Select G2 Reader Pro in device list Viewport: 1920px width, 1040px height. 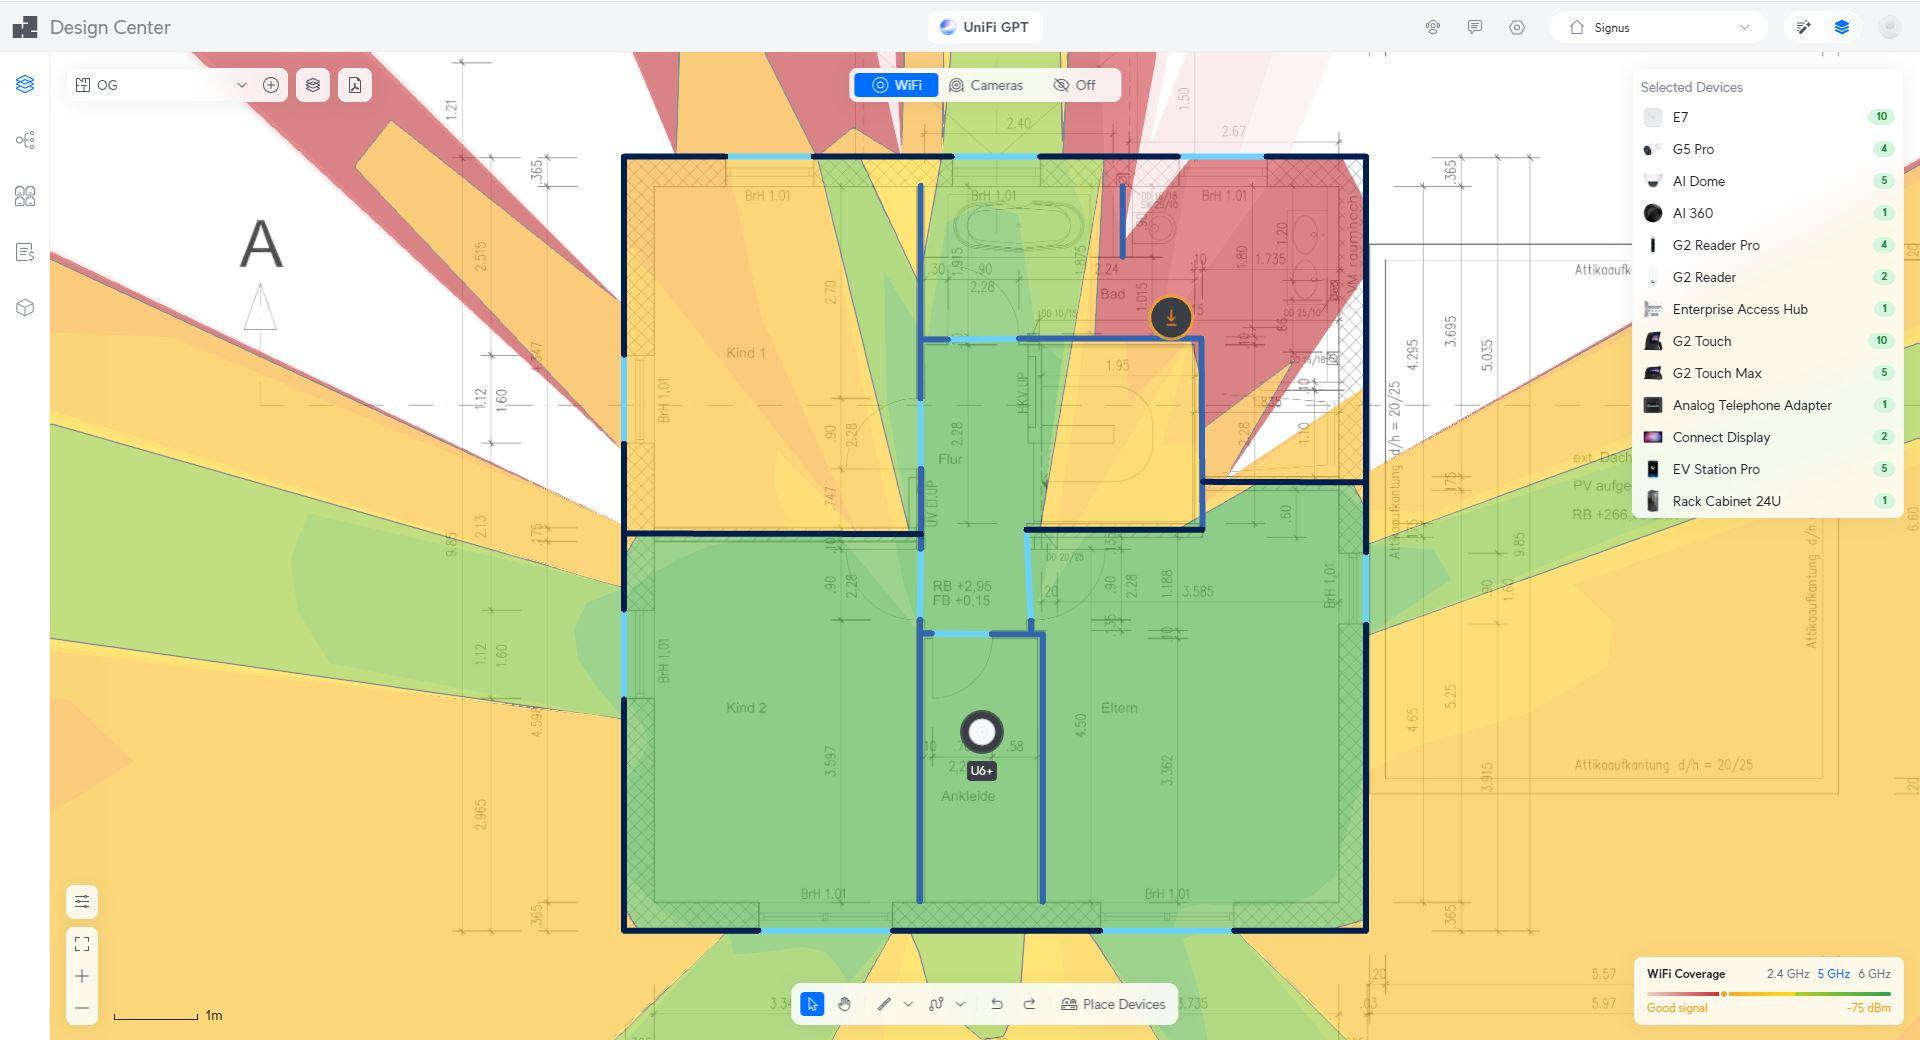click(1768, 245)
